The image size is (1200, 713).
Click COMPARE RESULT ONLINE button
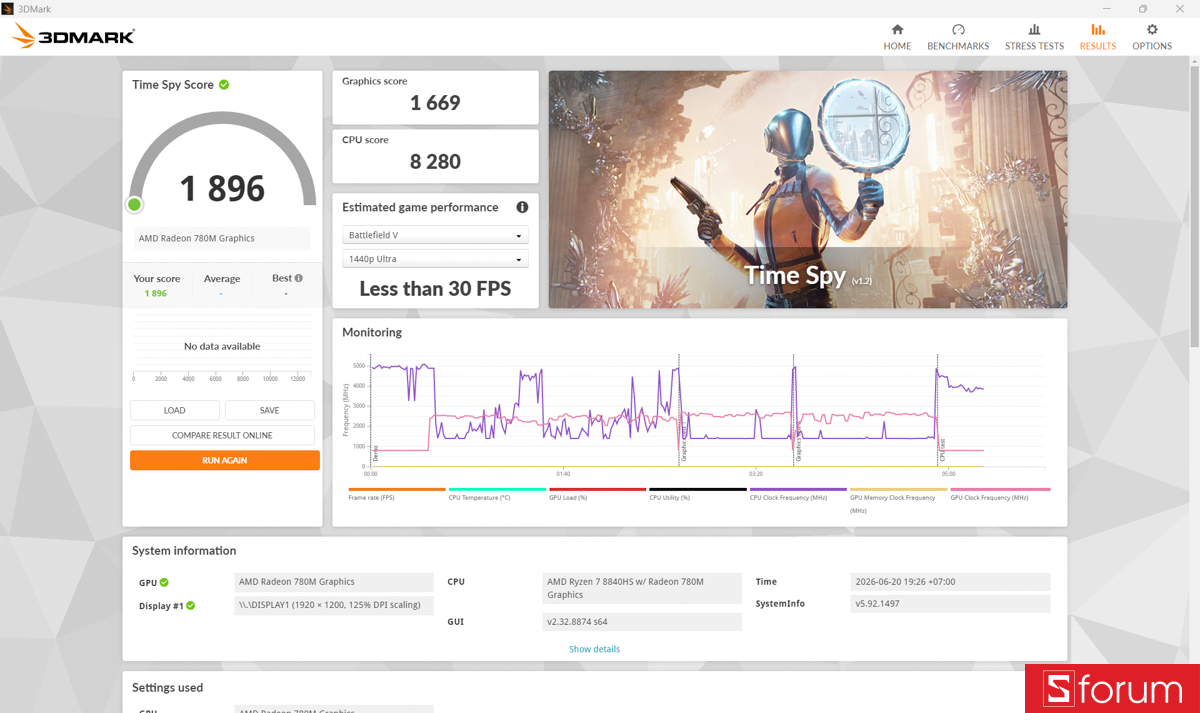[x=222, y=435]
